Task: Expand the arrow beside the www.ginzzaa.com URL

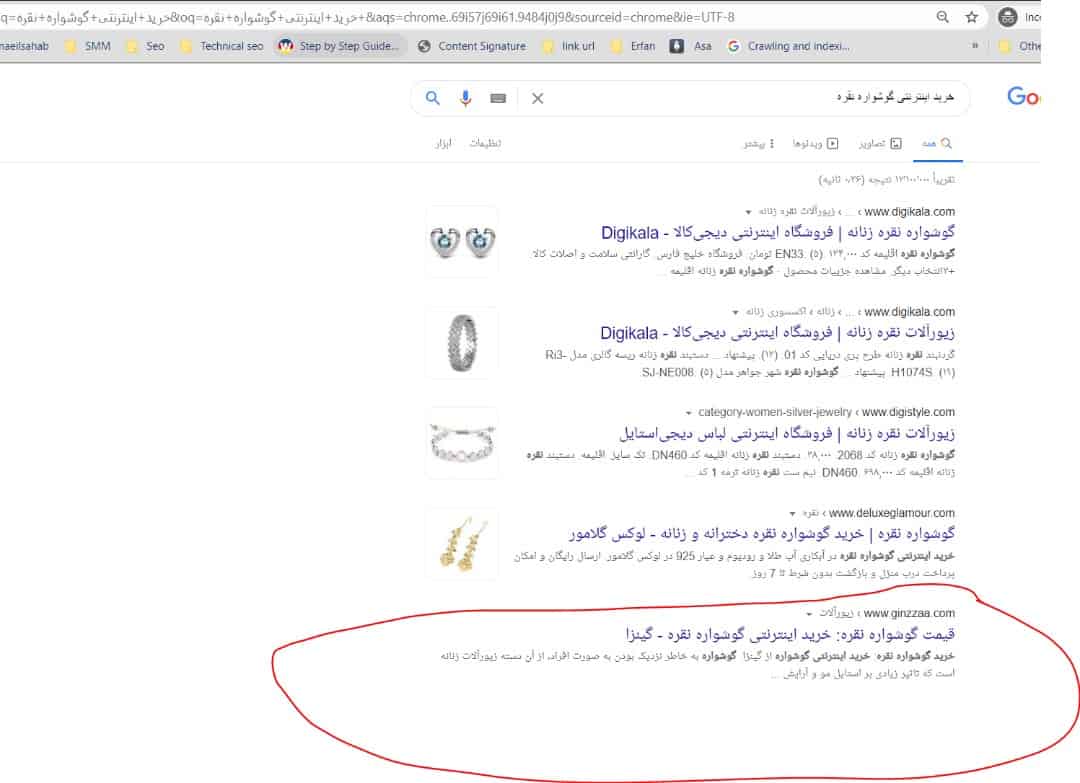Action: click(809, 614)
